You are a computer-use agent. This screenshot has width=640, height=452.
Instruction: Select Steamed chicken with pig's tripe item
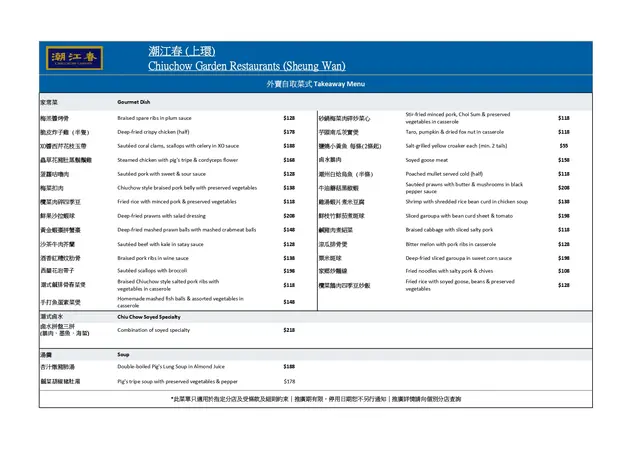177,160
